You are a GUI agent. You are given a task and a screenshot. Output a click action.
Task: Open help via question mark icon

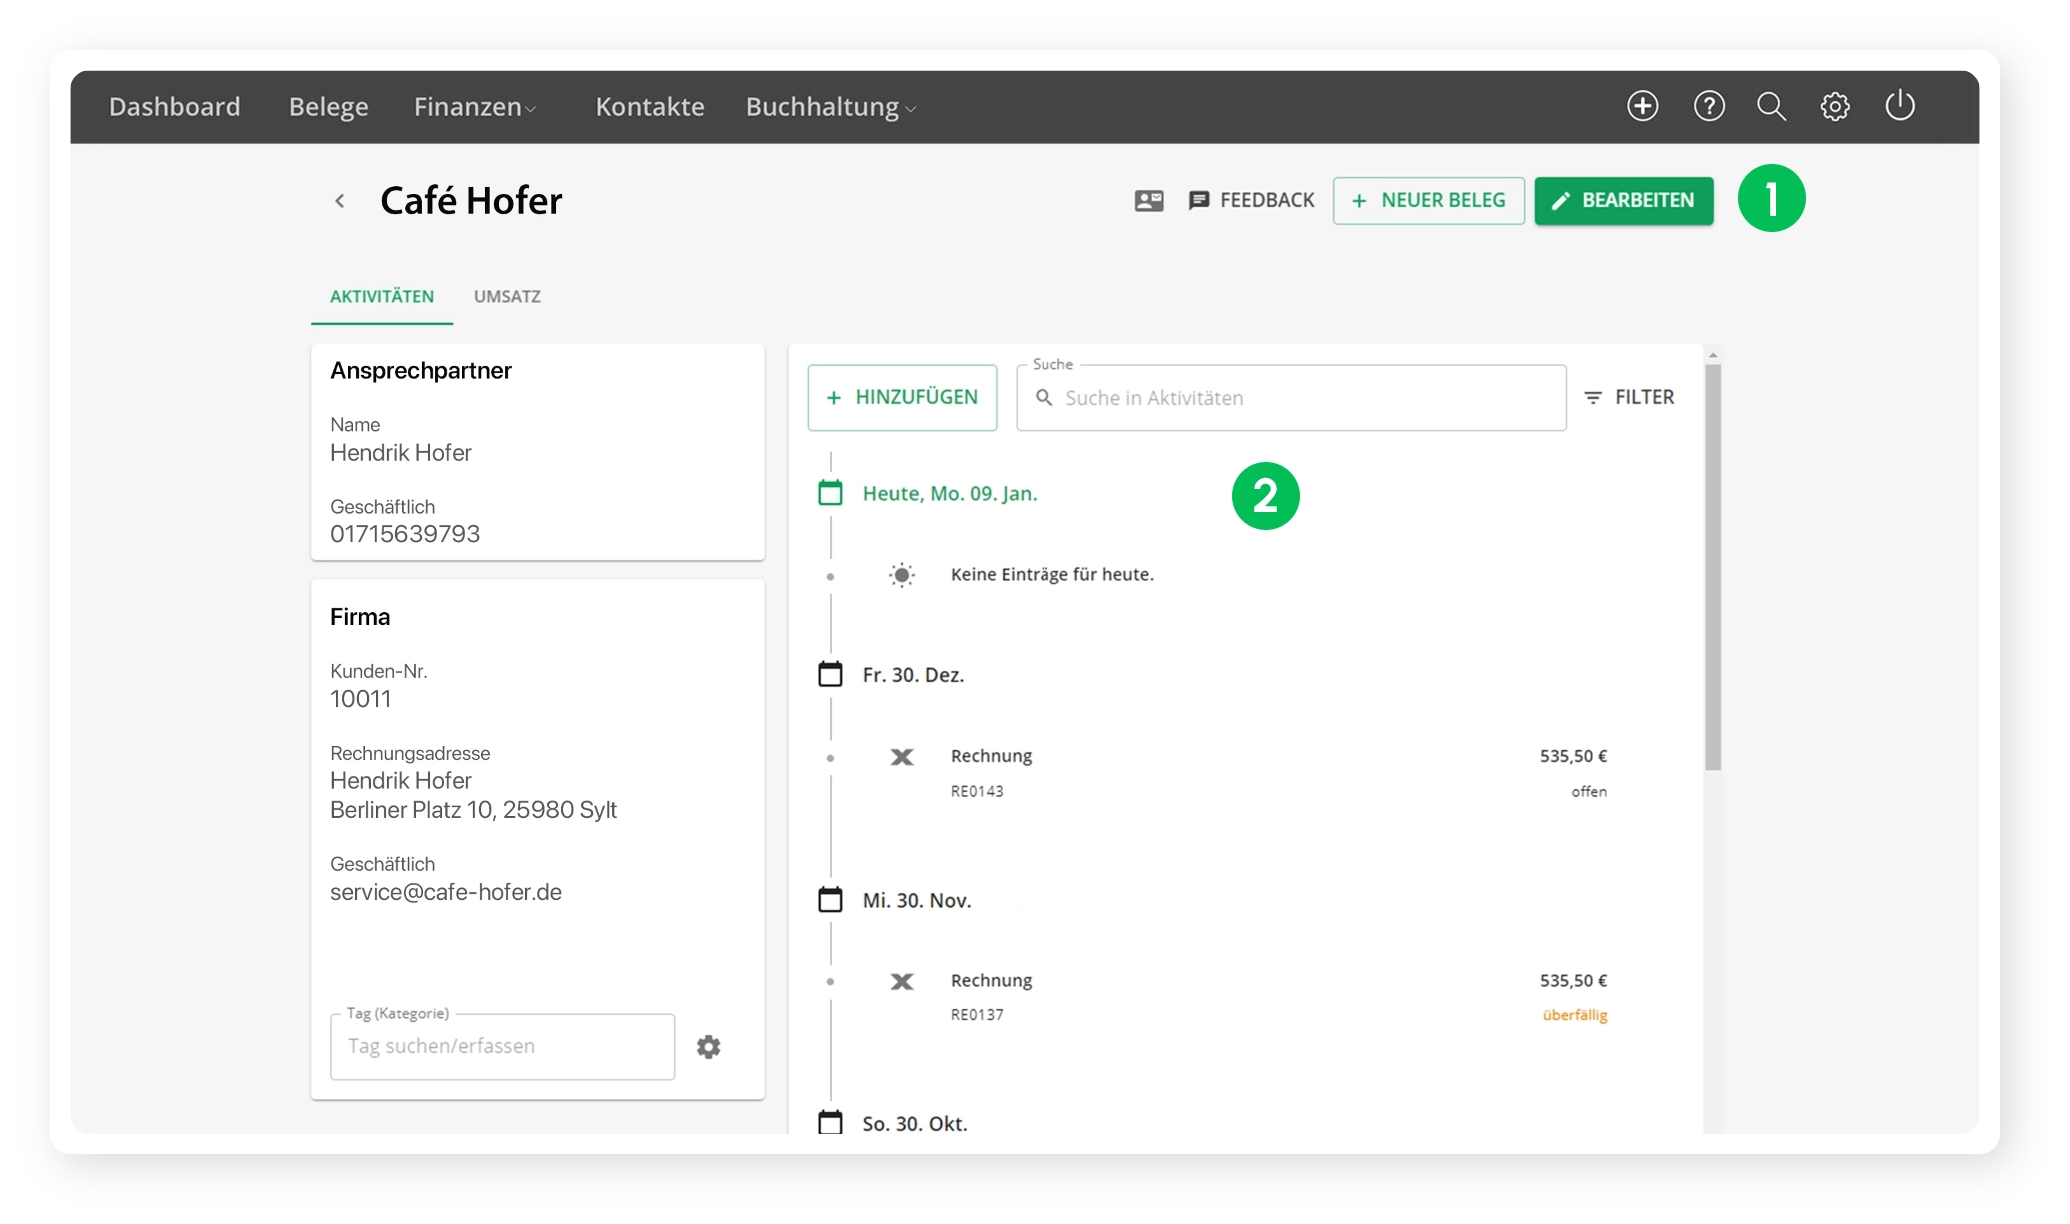point(1709,106)
